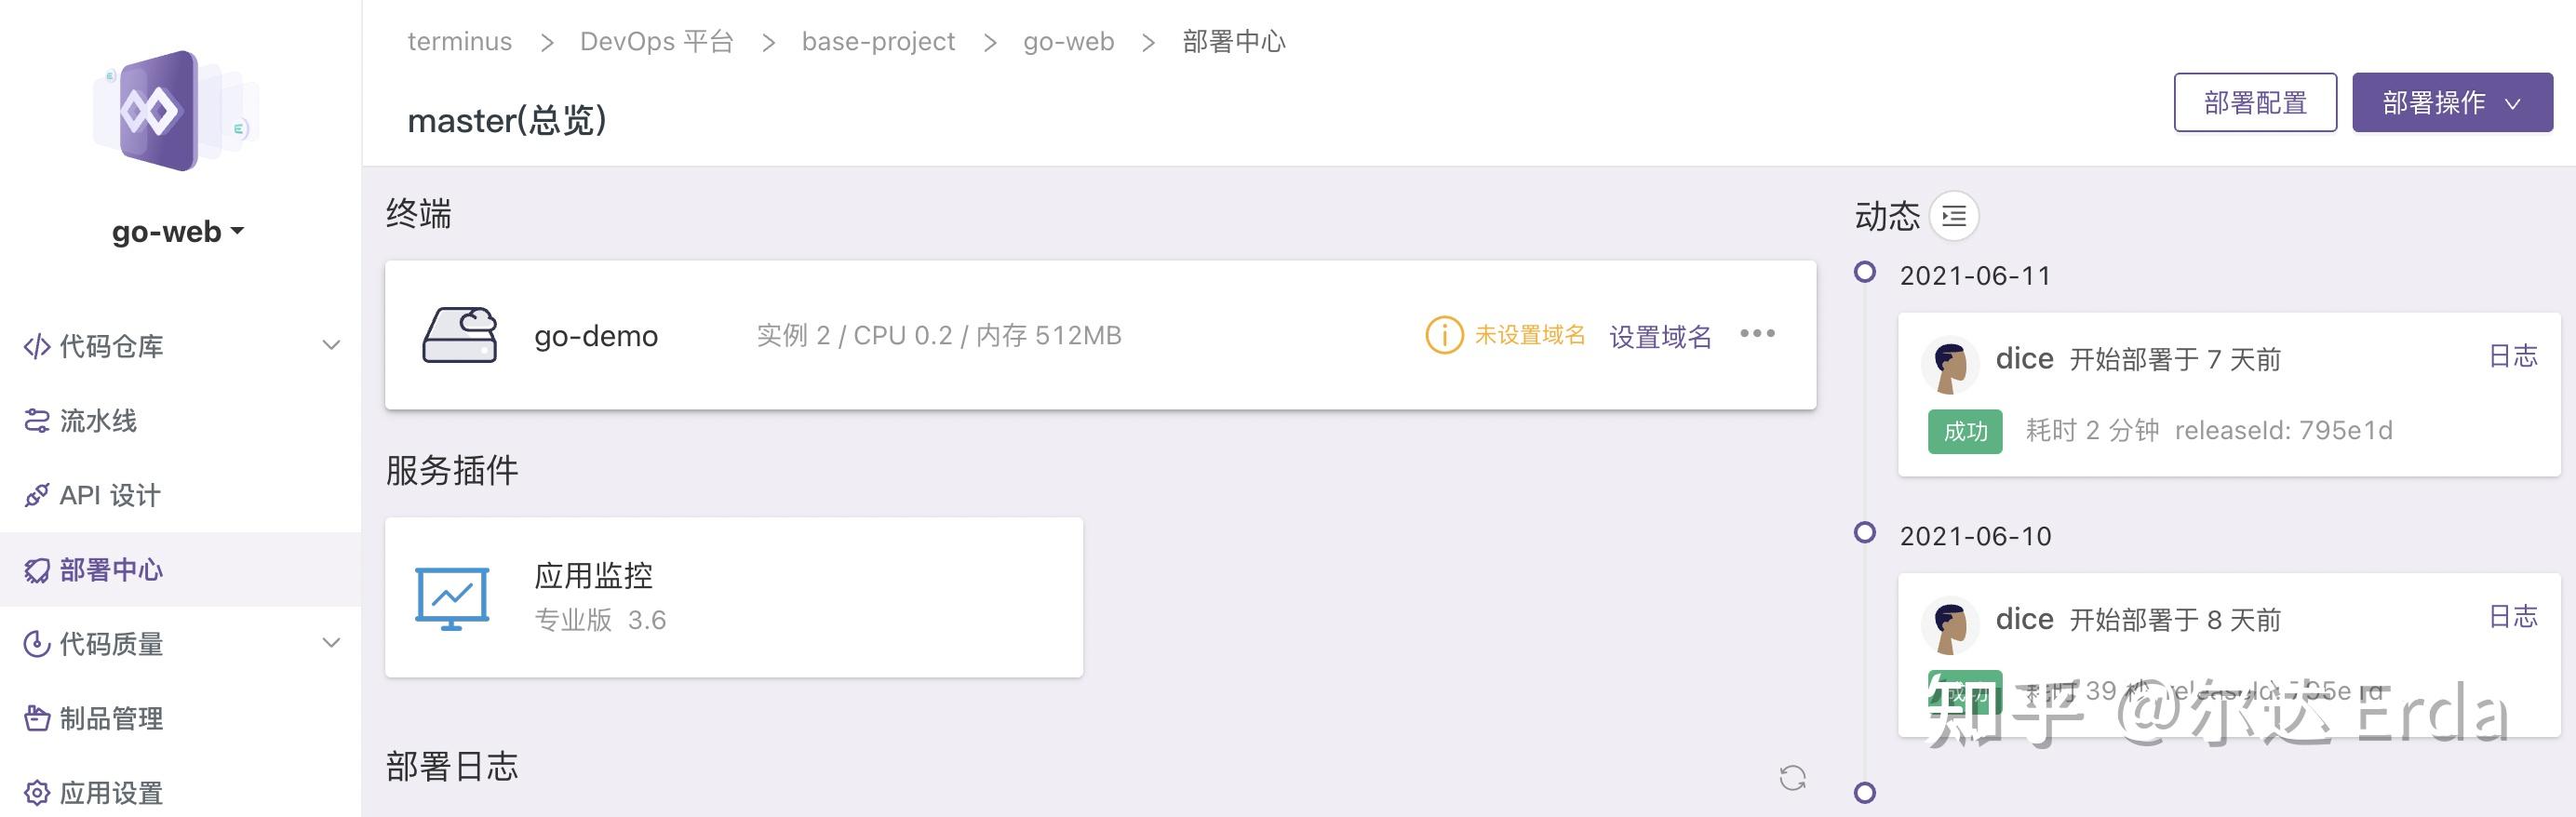Screen dimensions: 2576x817
Task: Open 设置域名 for go-demo service
Action: [x=1660, y=335]
